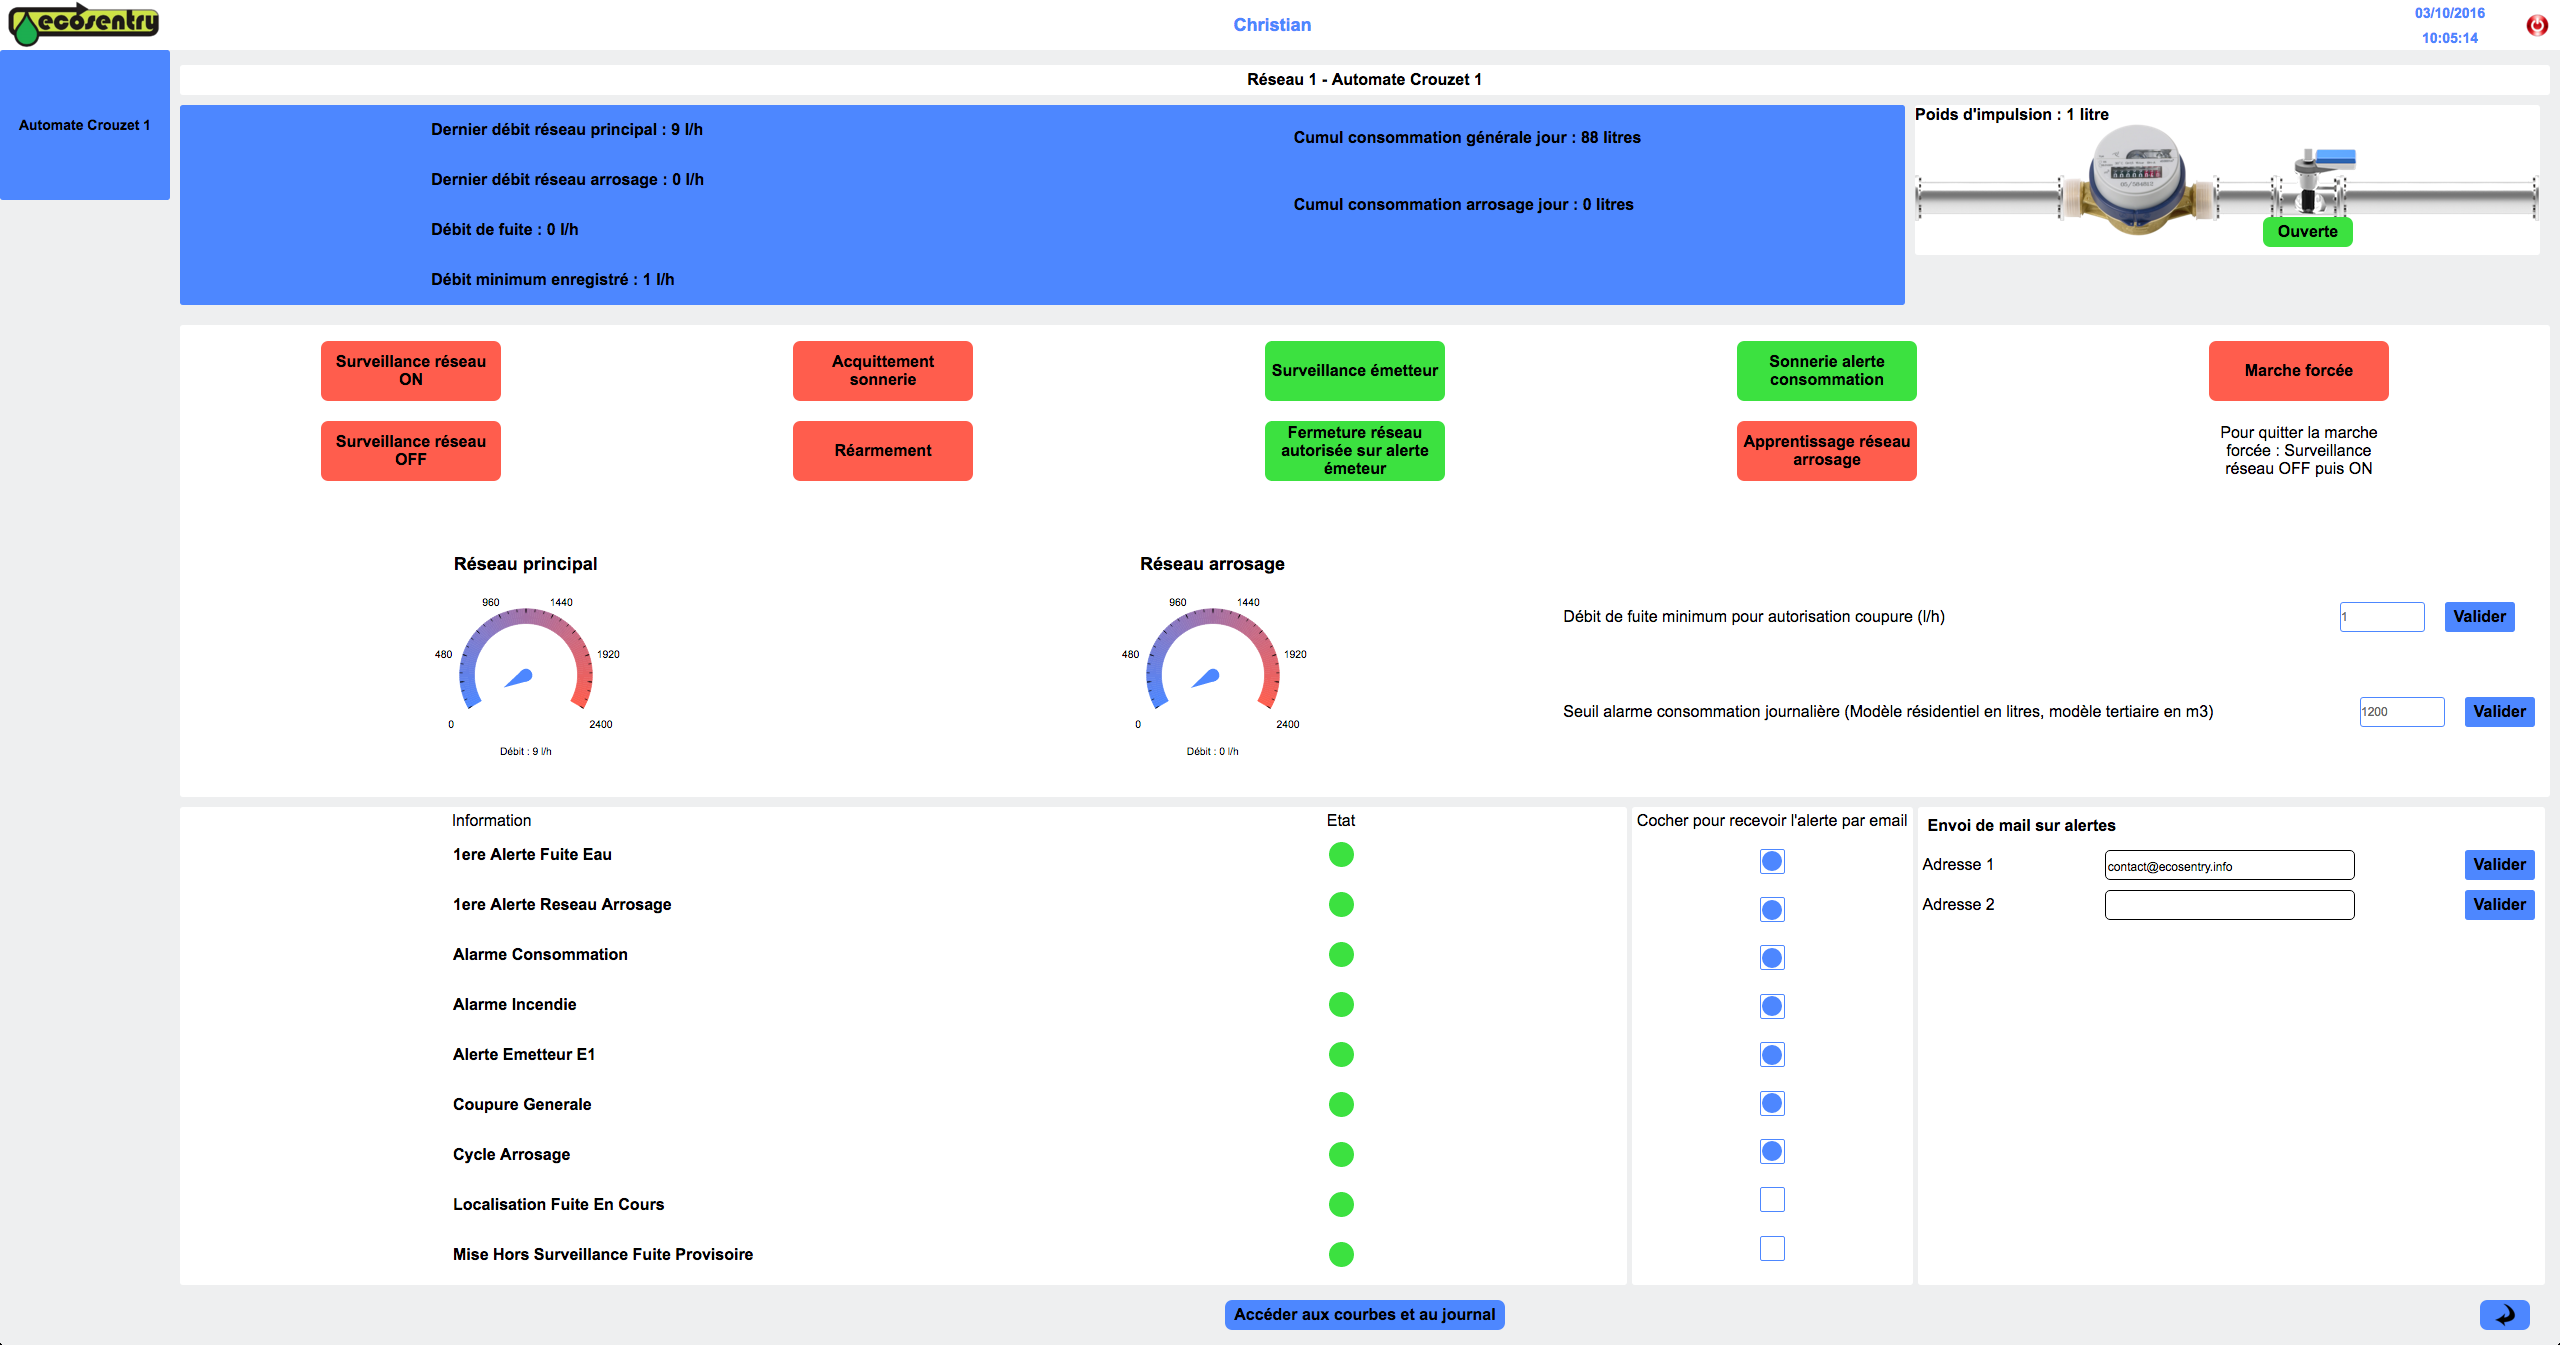Click the Ecosentry logo

pyautogui.click(x=84, y=24)
